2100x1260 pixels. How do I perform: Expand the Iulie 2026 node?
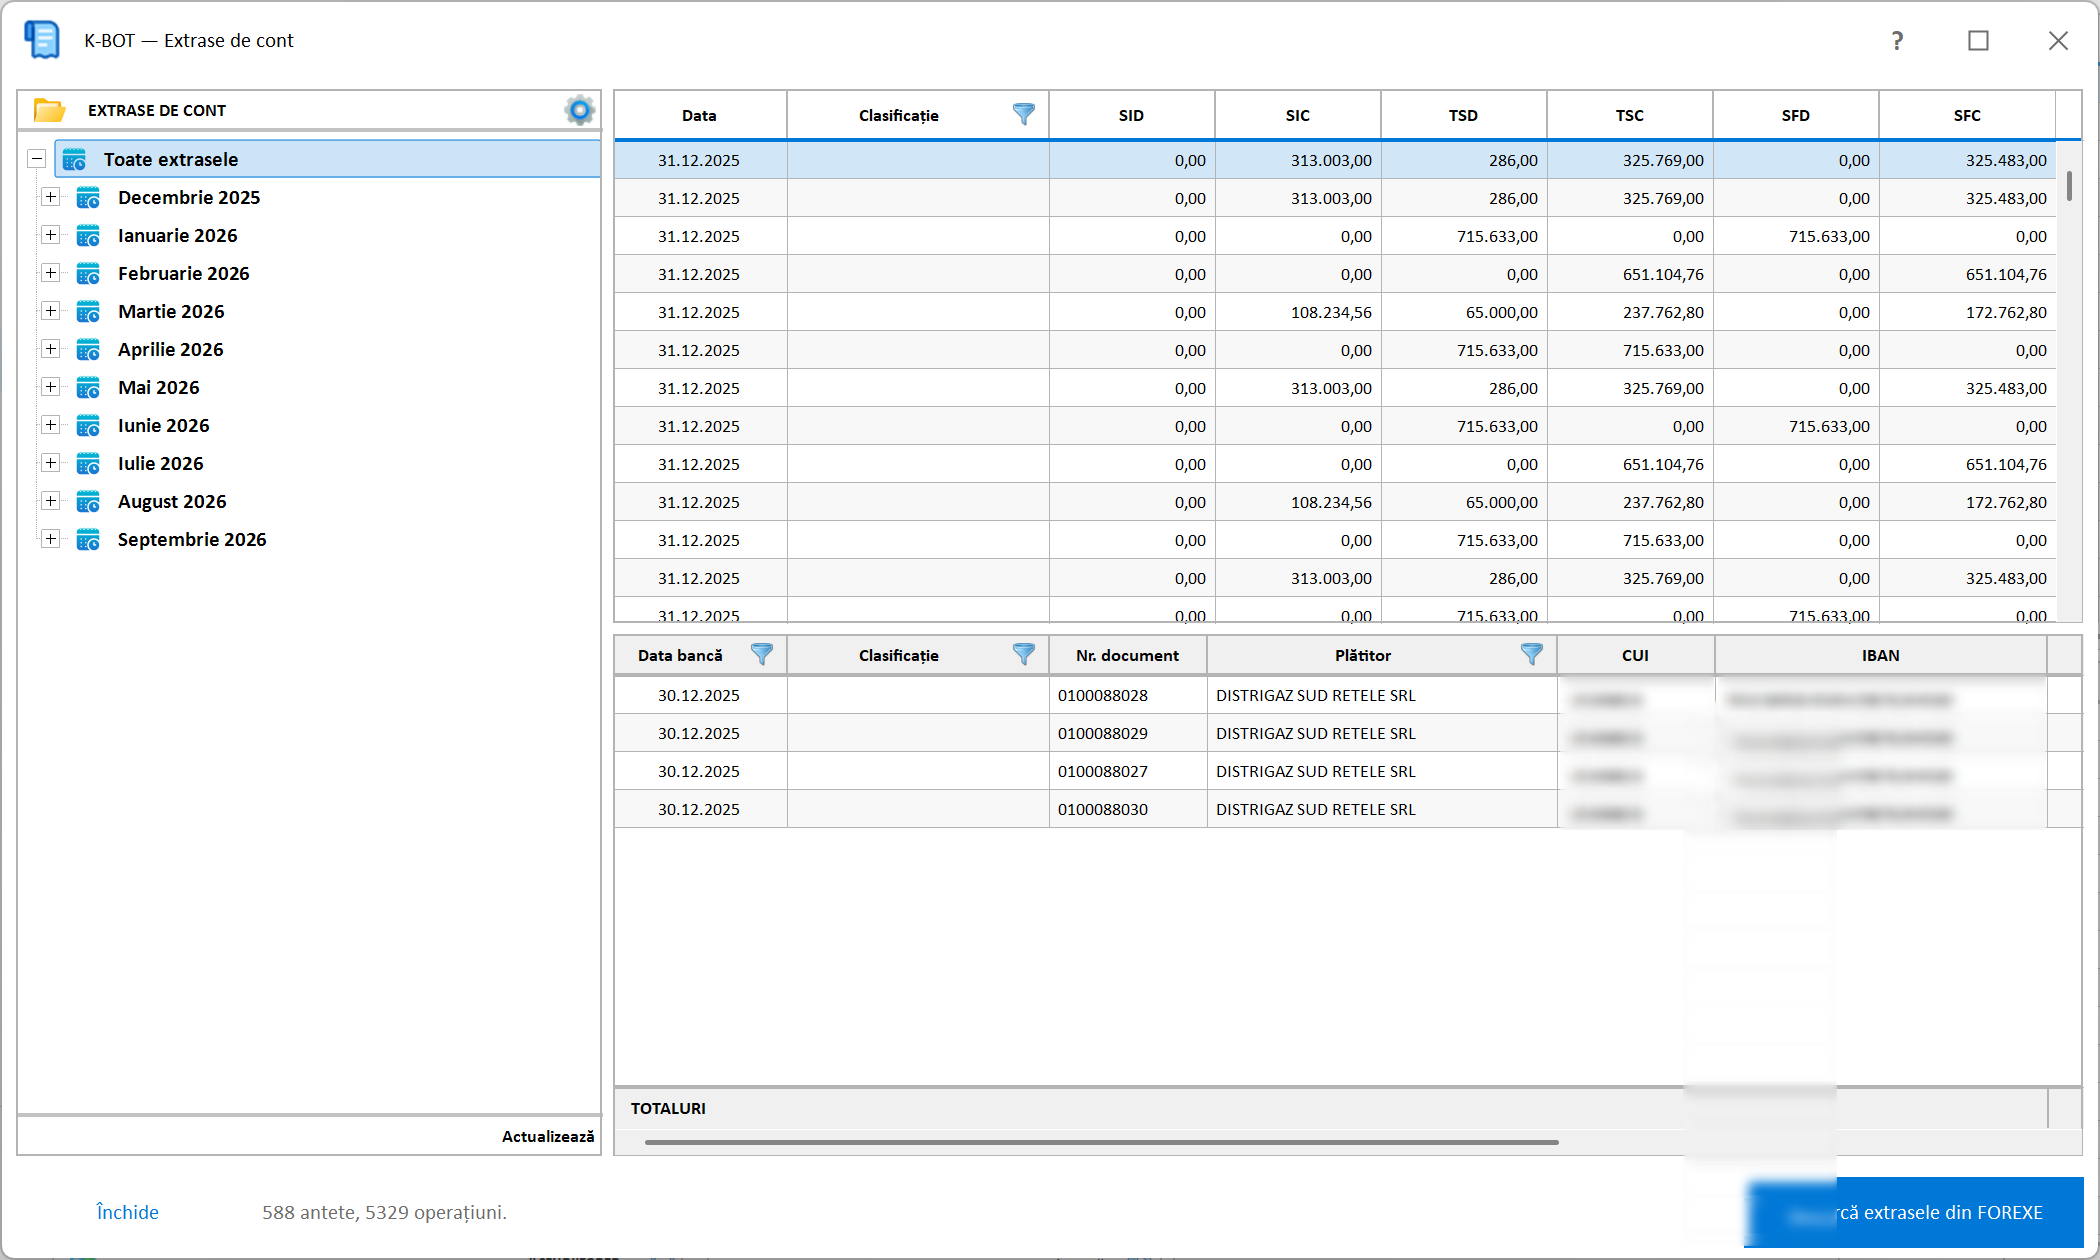(x=50, y=463)
